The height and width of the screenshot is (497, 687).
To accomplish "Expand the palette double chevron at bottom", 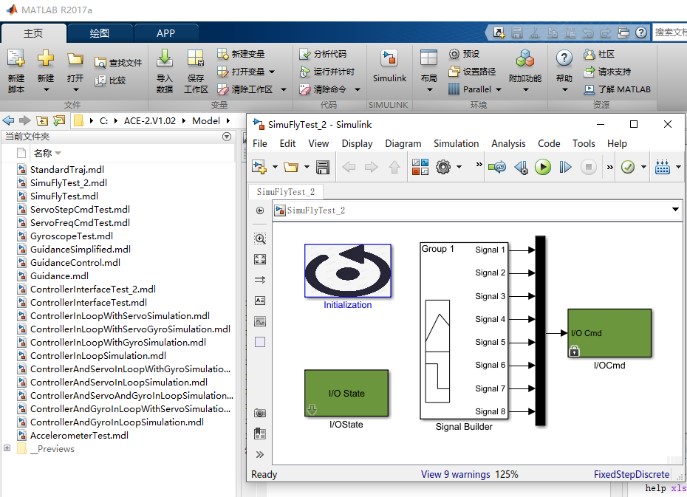I will click(x=260, y=454).
